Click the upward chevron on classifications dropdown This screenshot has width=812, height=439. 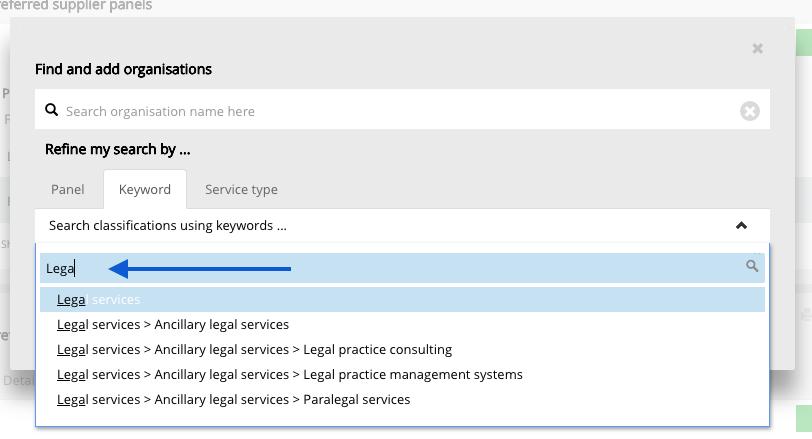pyautogui.click(x=741, y=226)
